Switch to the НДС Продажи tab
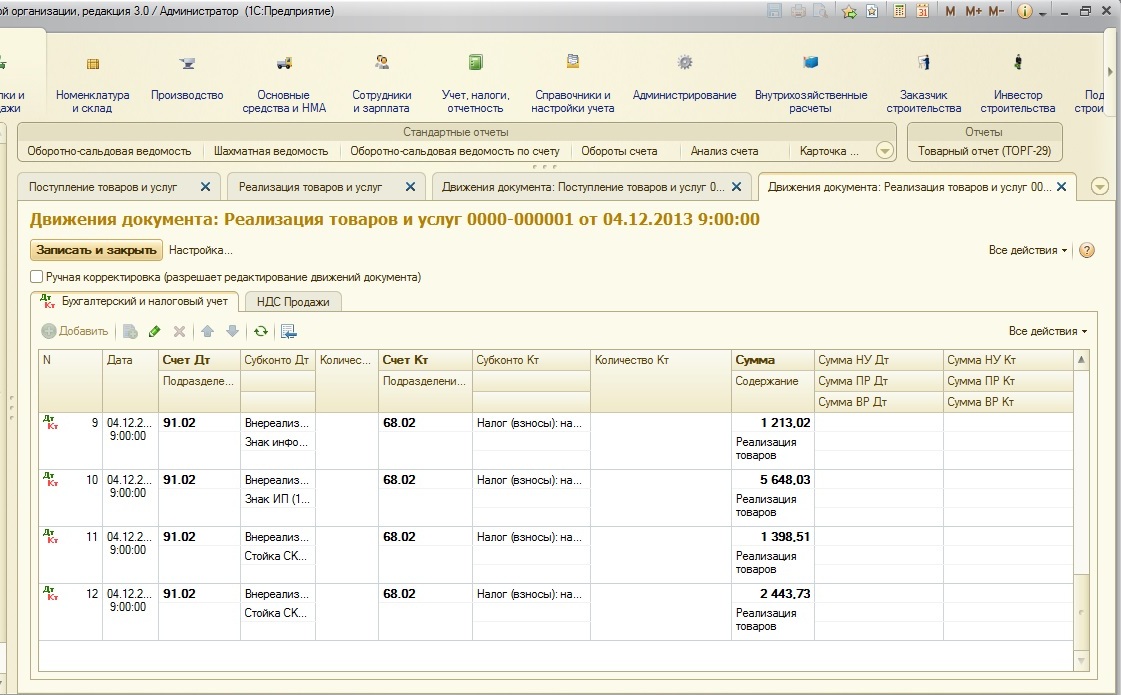The image size is (1121, 695). click(293, 301)
